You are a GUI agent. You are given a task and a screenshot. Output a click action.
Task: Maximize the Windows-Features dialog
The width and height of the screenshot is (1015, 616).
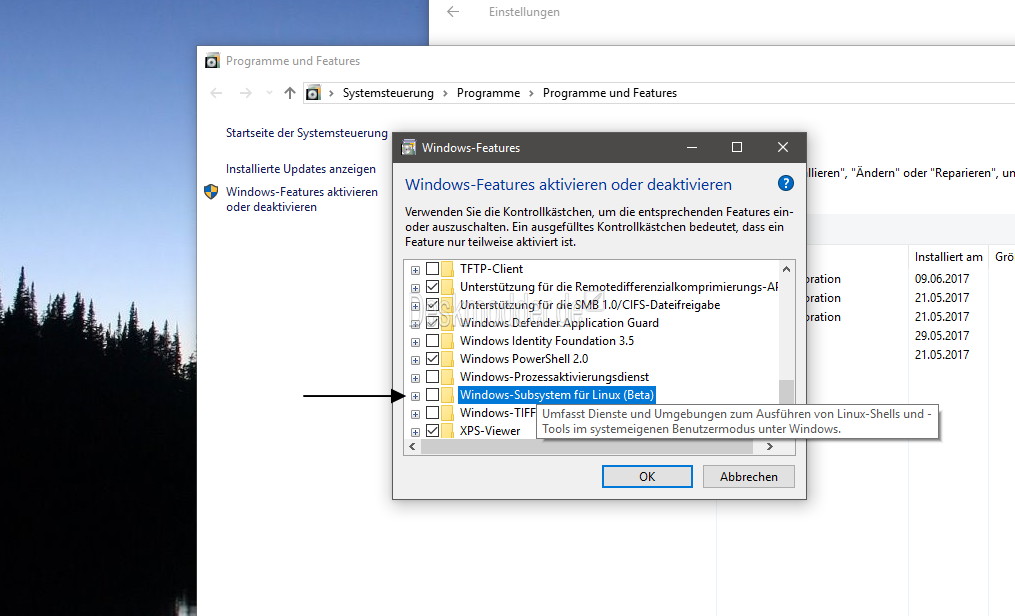[x=737, y=148]
